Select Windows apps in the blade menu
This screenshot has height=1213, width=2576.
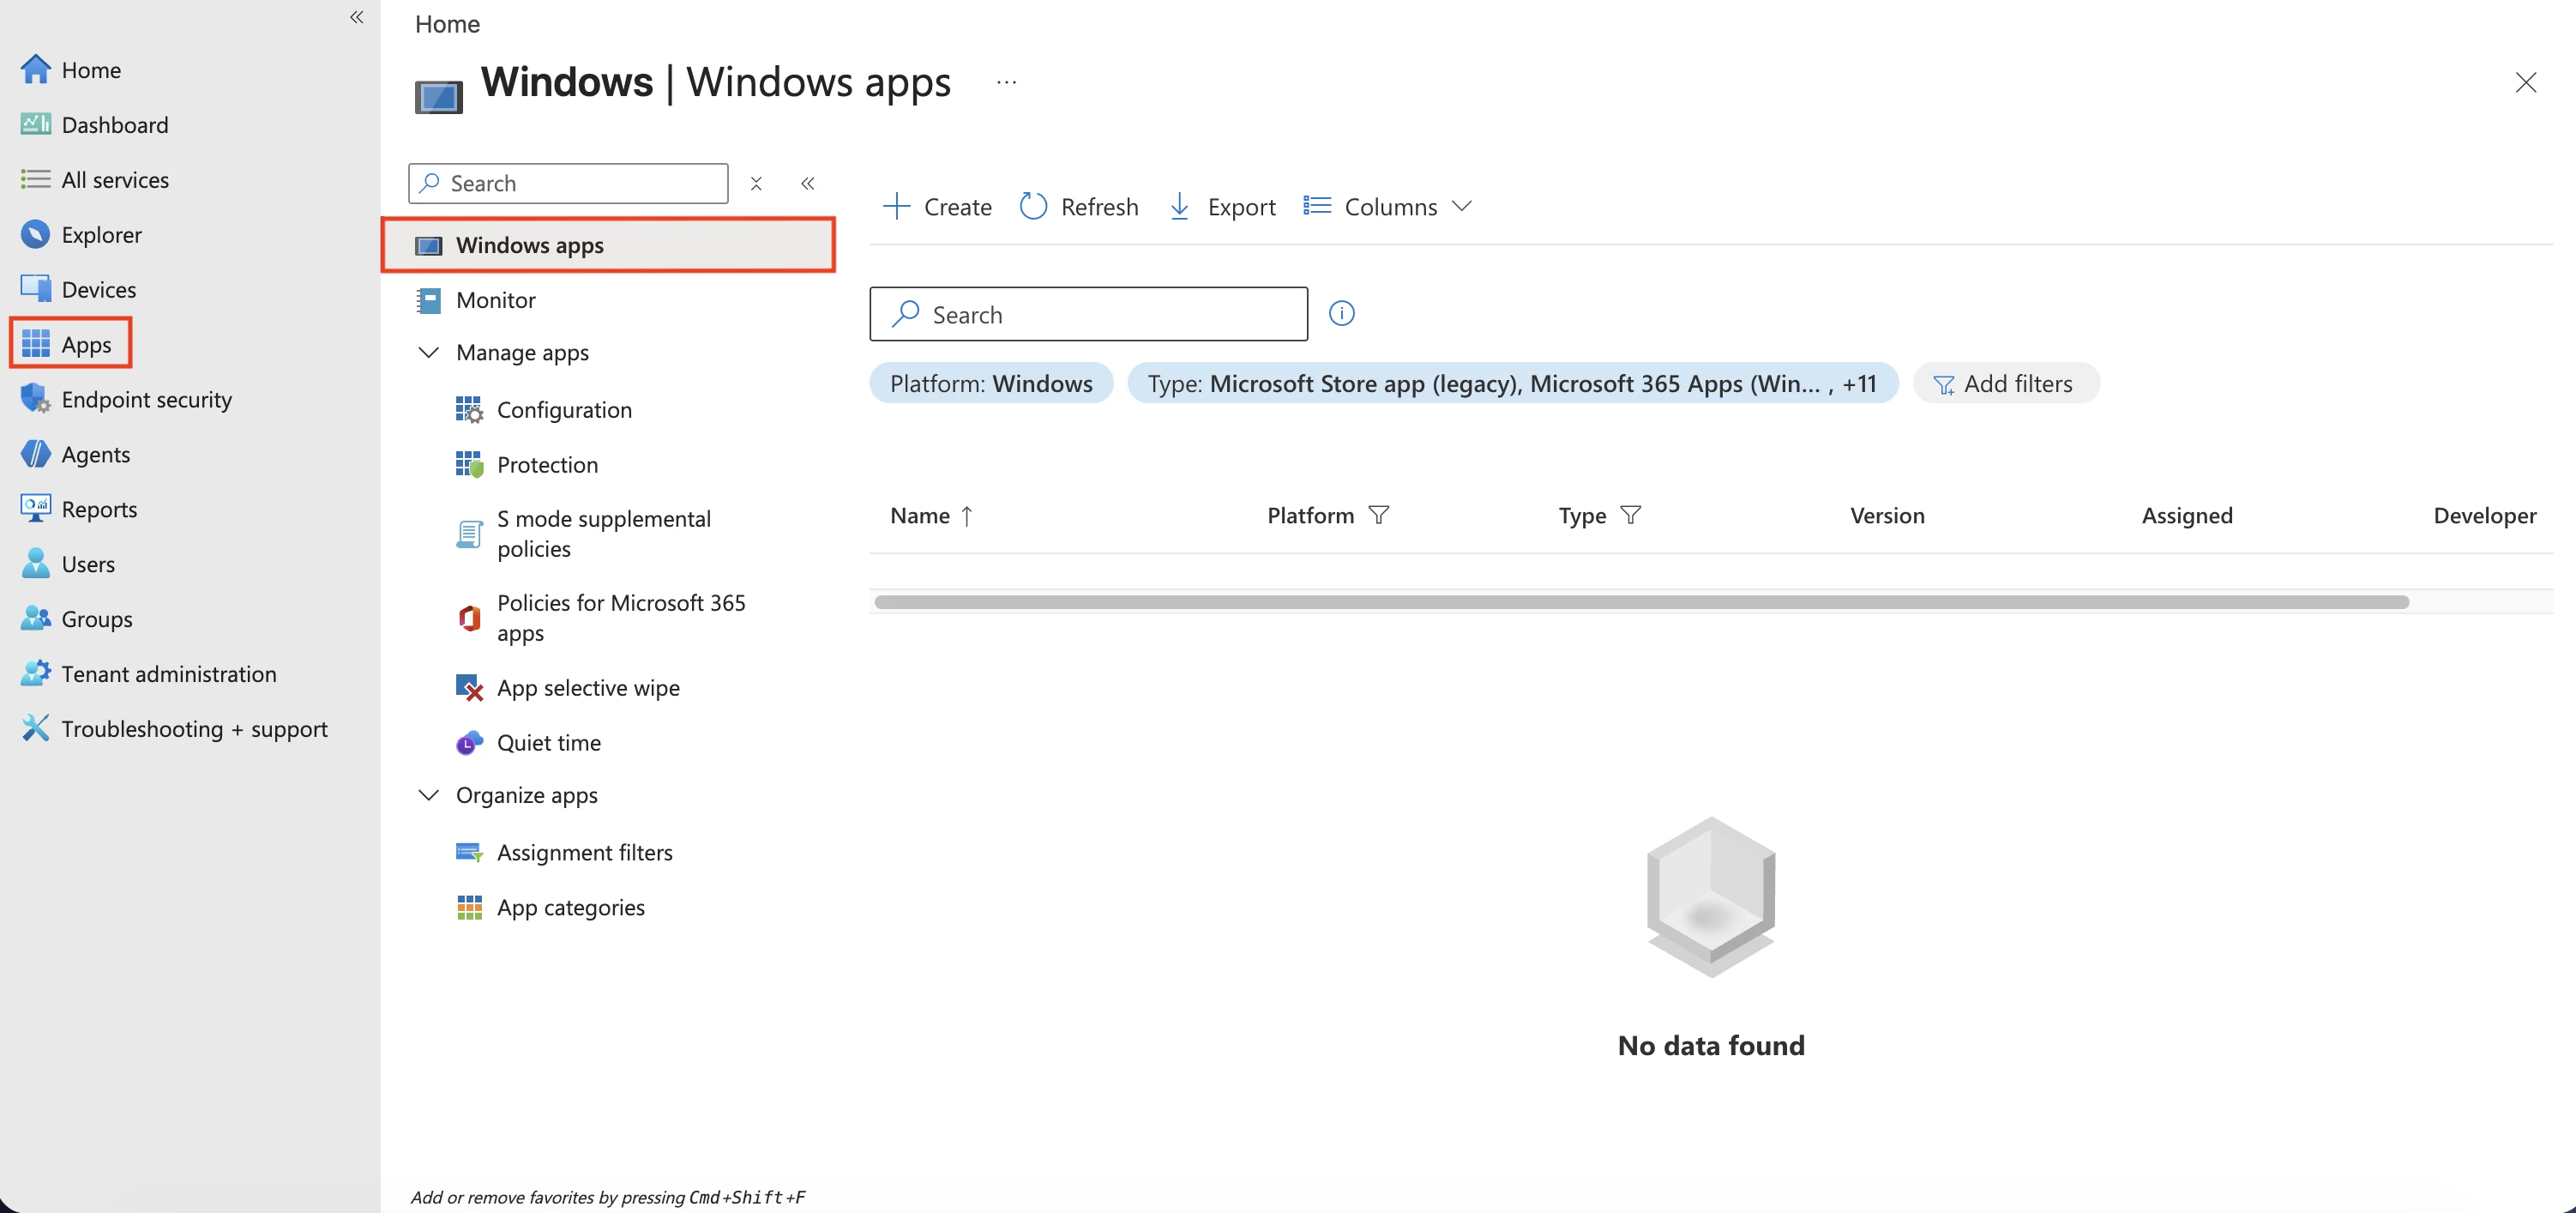click(x=608, y=245)
